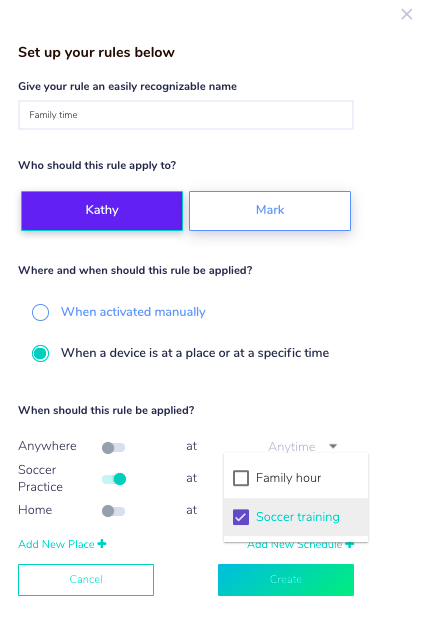
Task: Select device at a place radio option
Action: pos(41,353)
